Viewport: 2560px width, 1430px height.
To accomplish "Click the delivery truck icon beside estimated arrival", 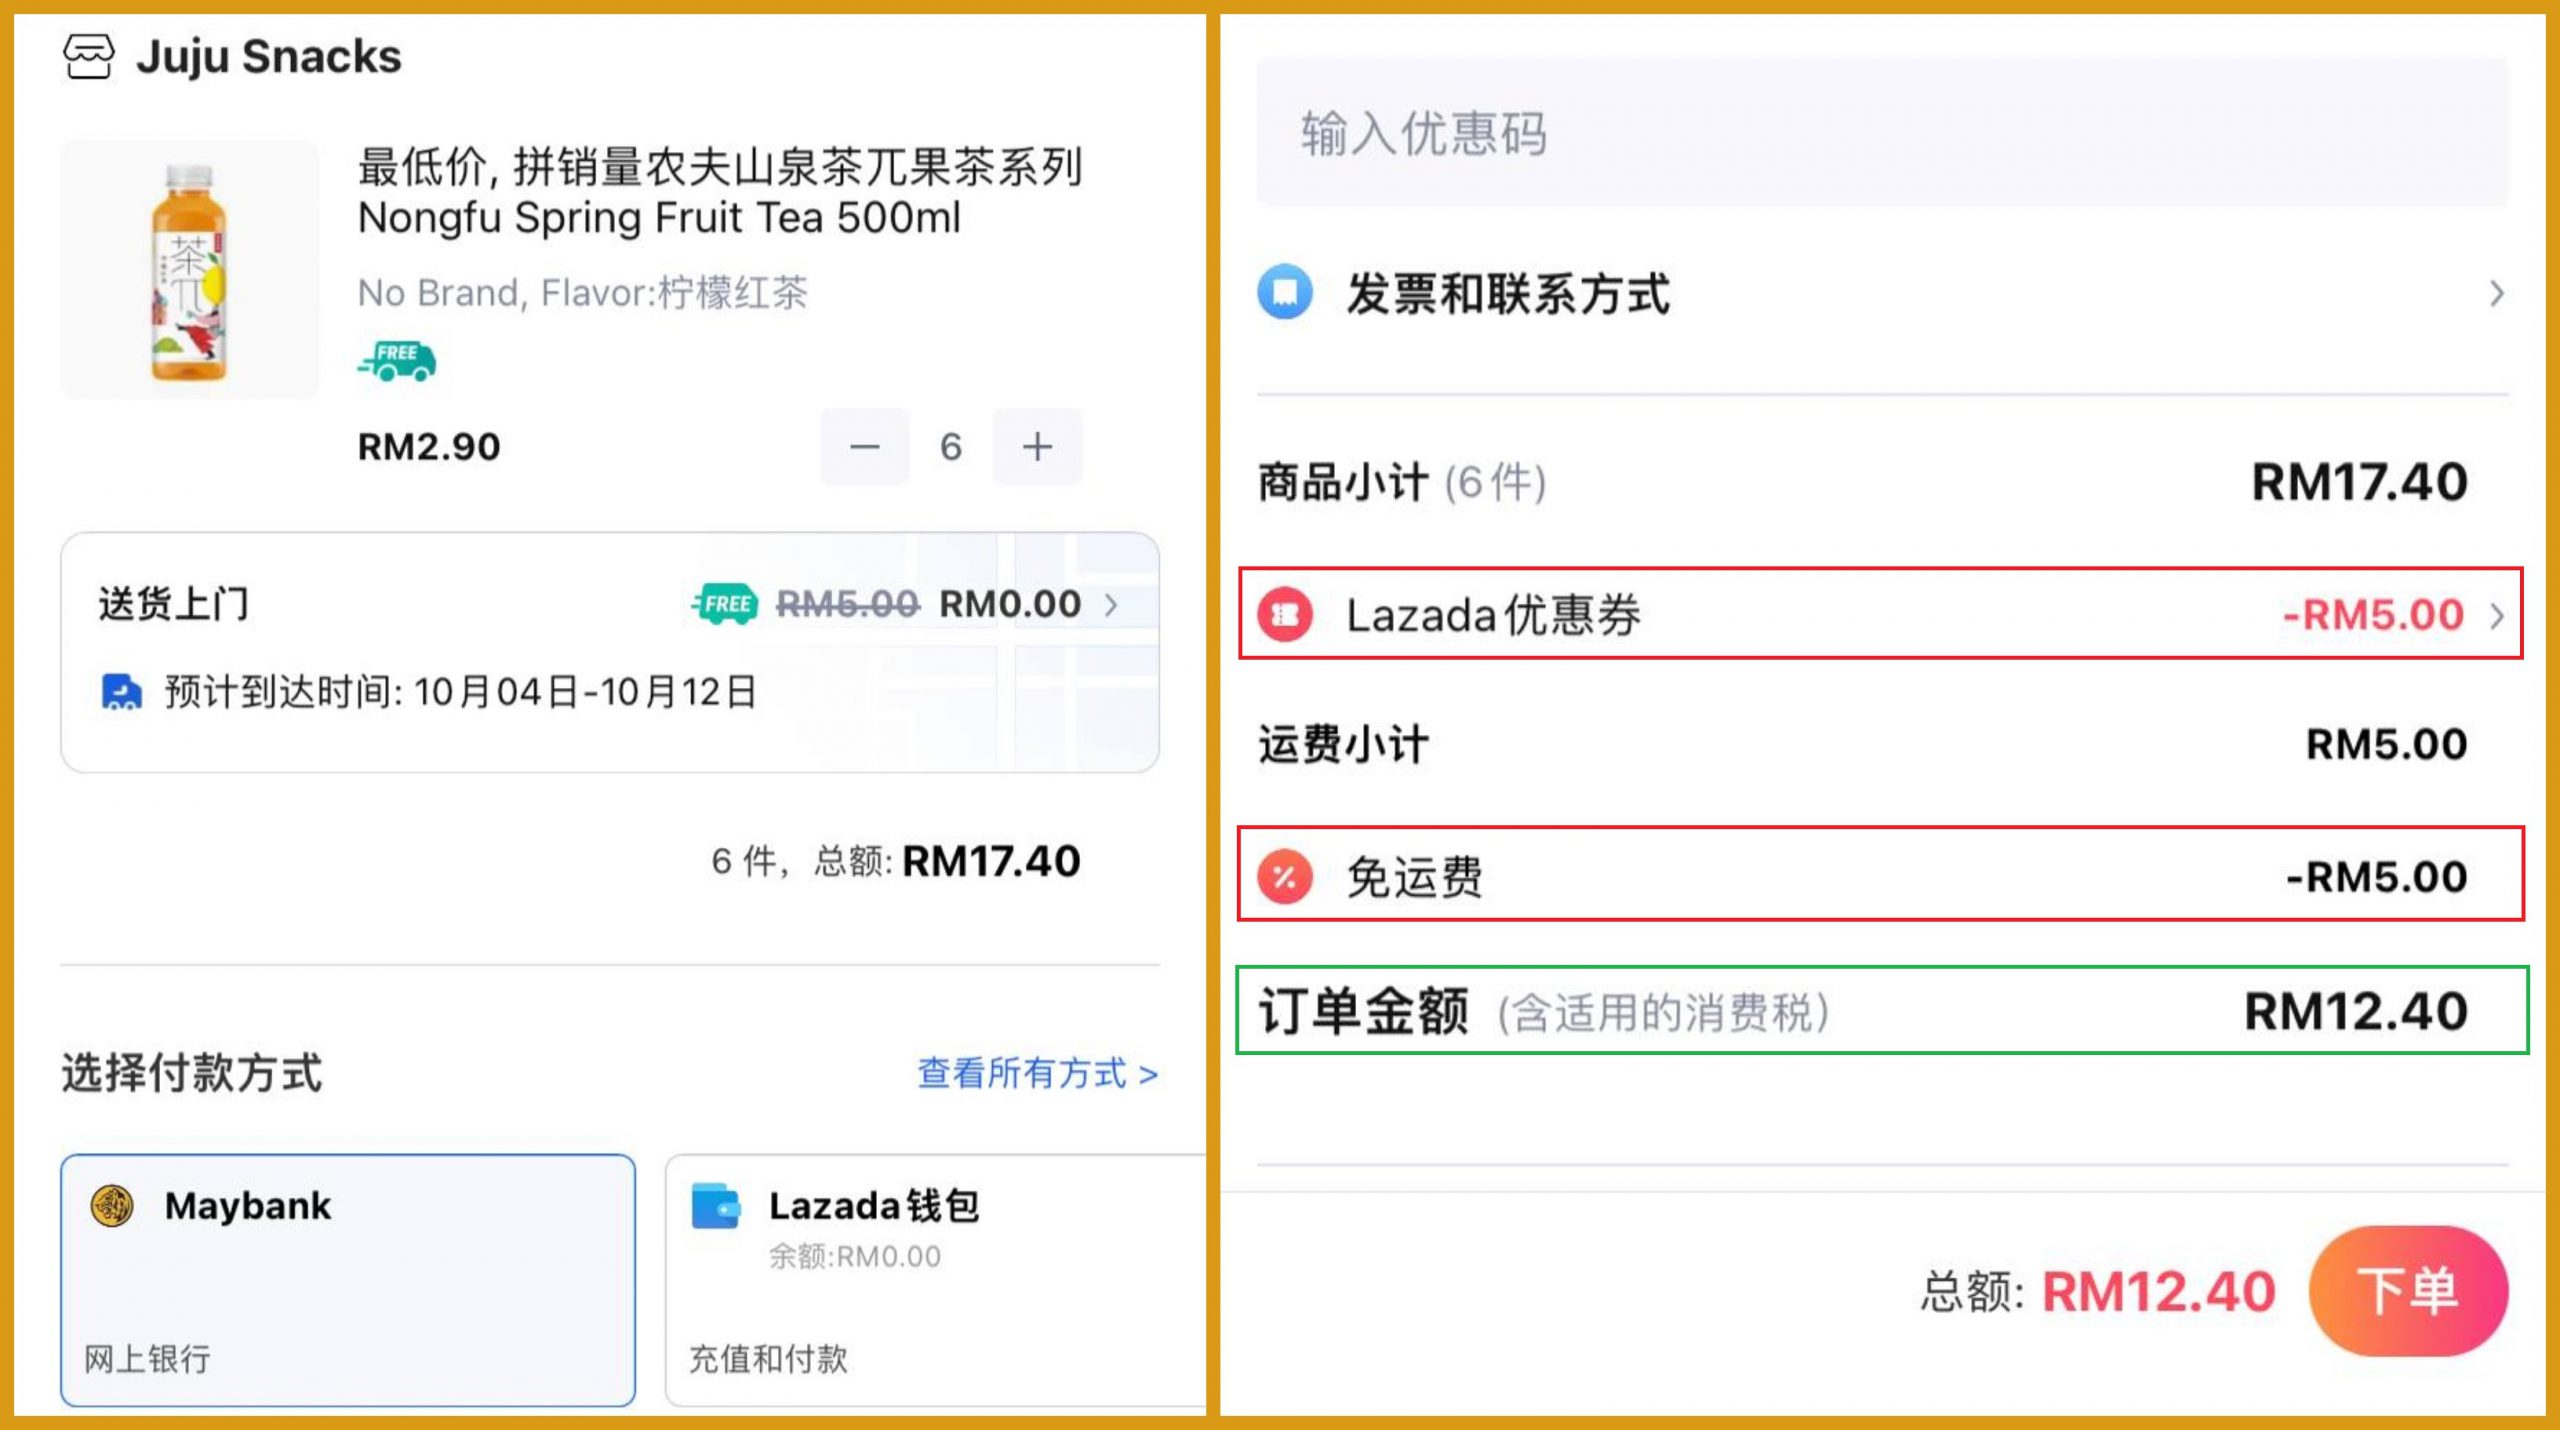I will (121, 692).
